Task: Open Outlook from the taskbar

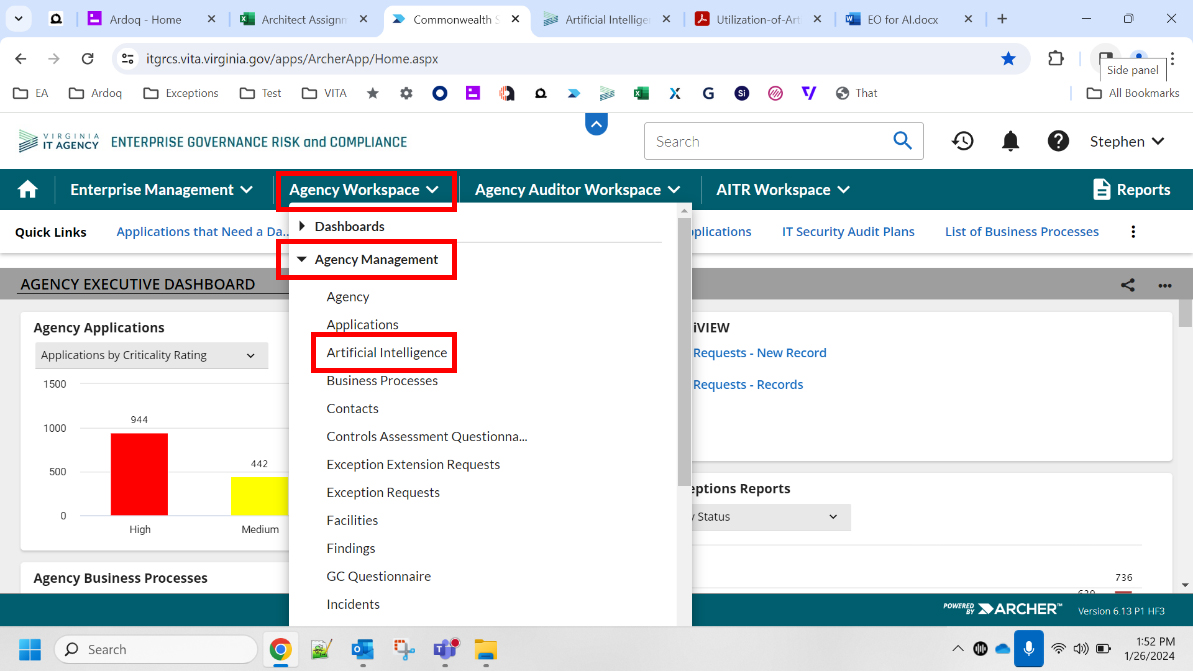Action: 362,649
